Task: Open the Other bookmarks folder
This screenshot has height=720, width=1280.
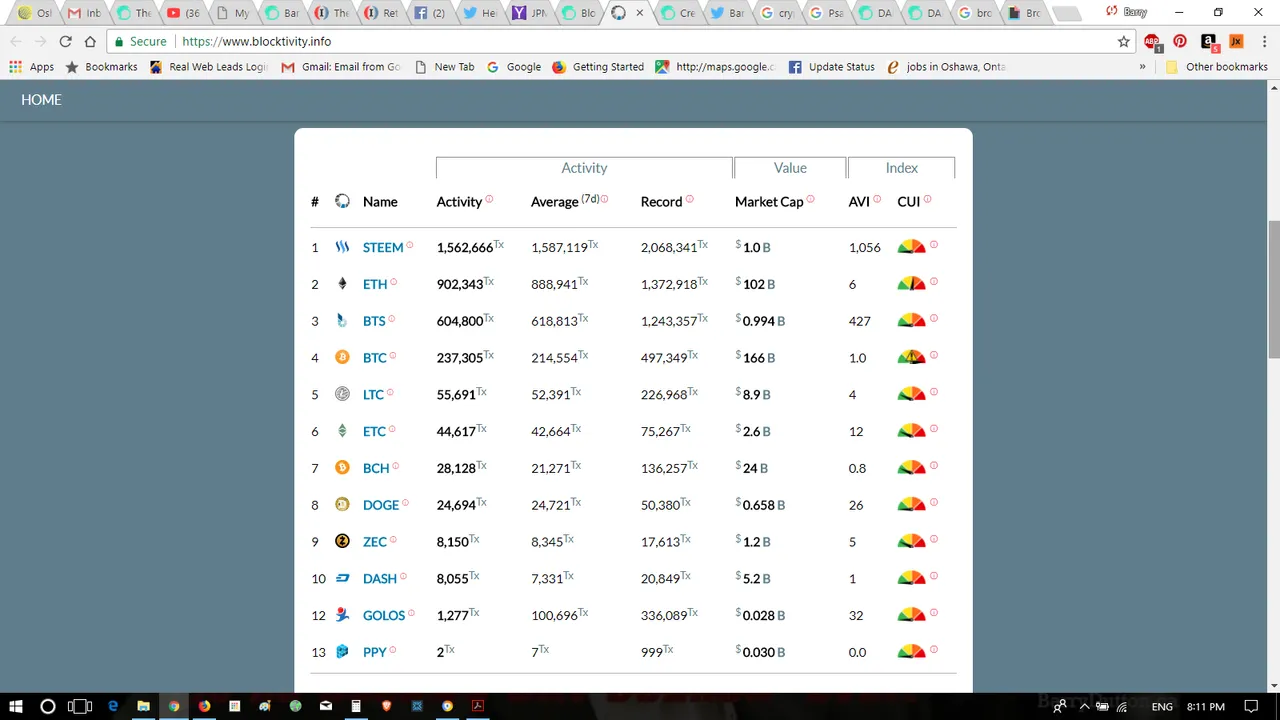Action: 1216,67
